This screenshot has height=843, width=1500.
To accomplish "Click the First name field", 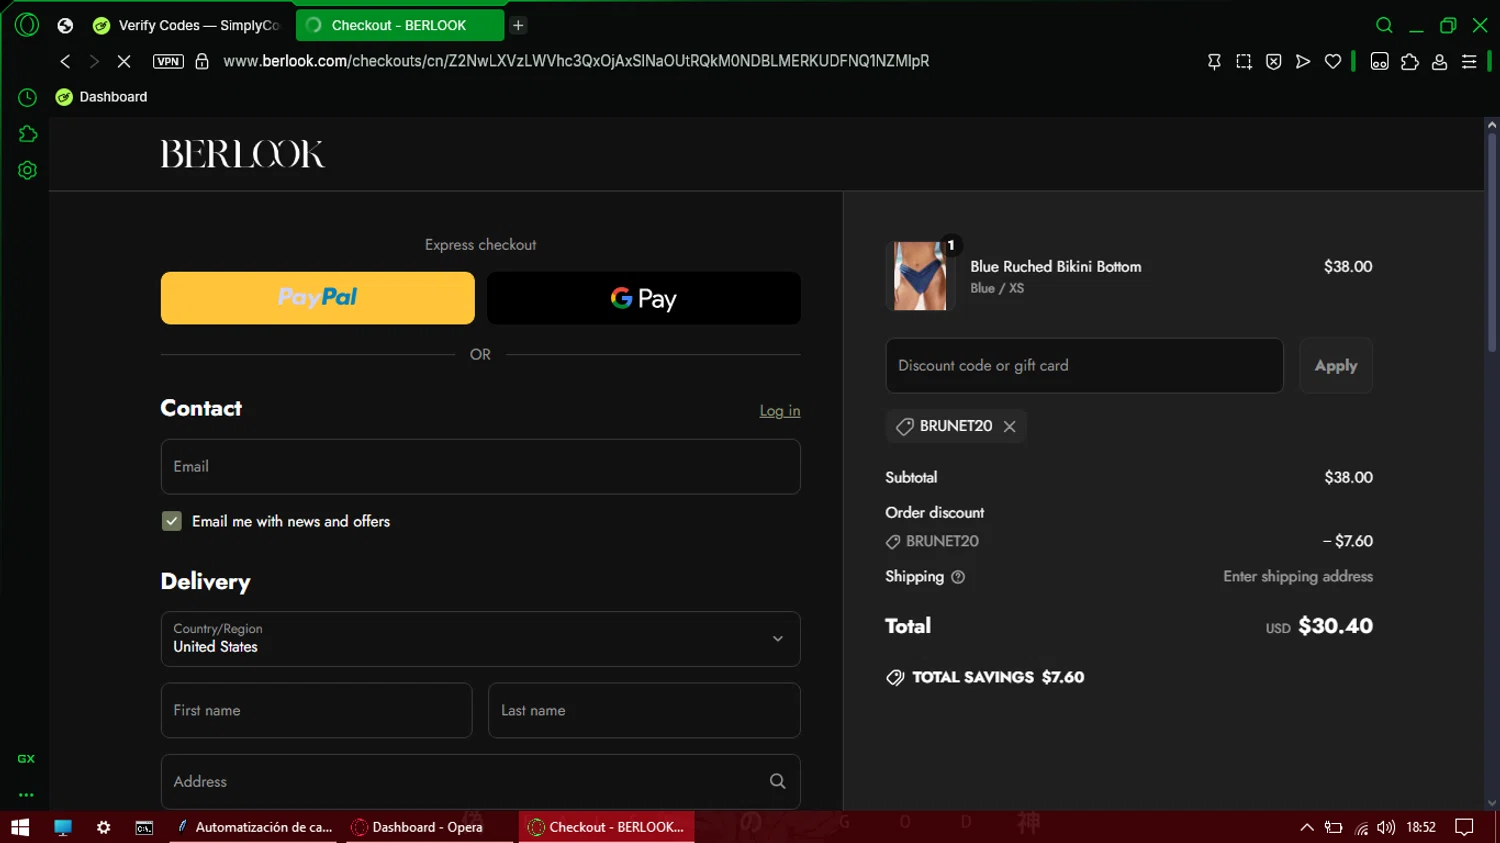I will tap(316, 711).
